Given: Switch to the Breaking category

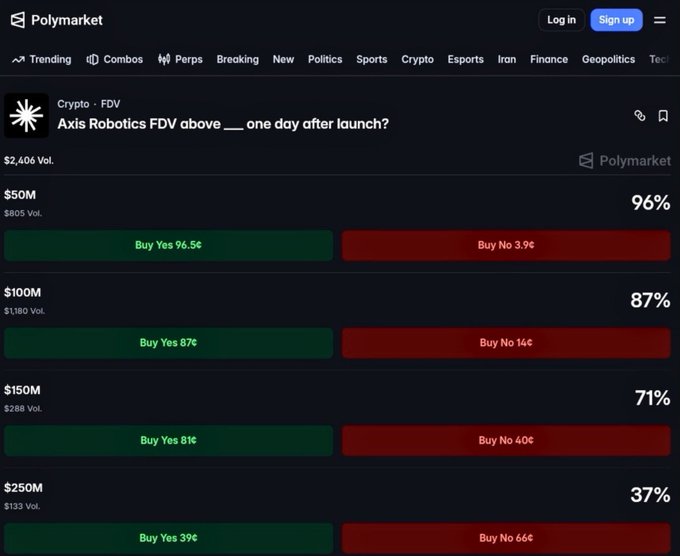Looking at the screenshot, I should point(238,59).
